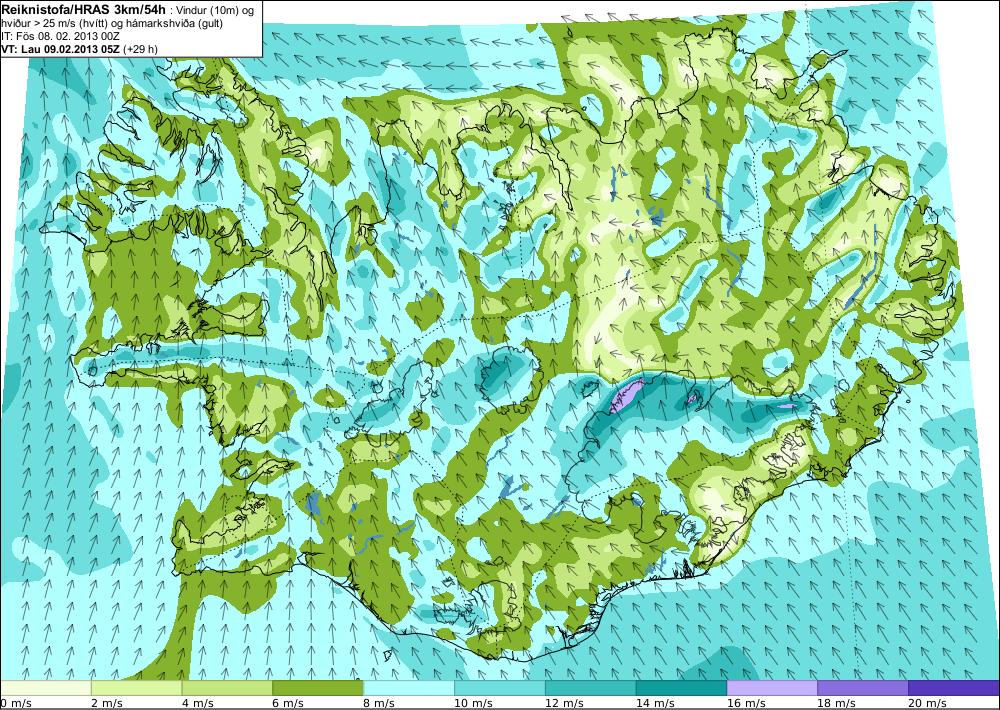
Task: Click the "18 m/s" legend label
Action: (836, 703)
